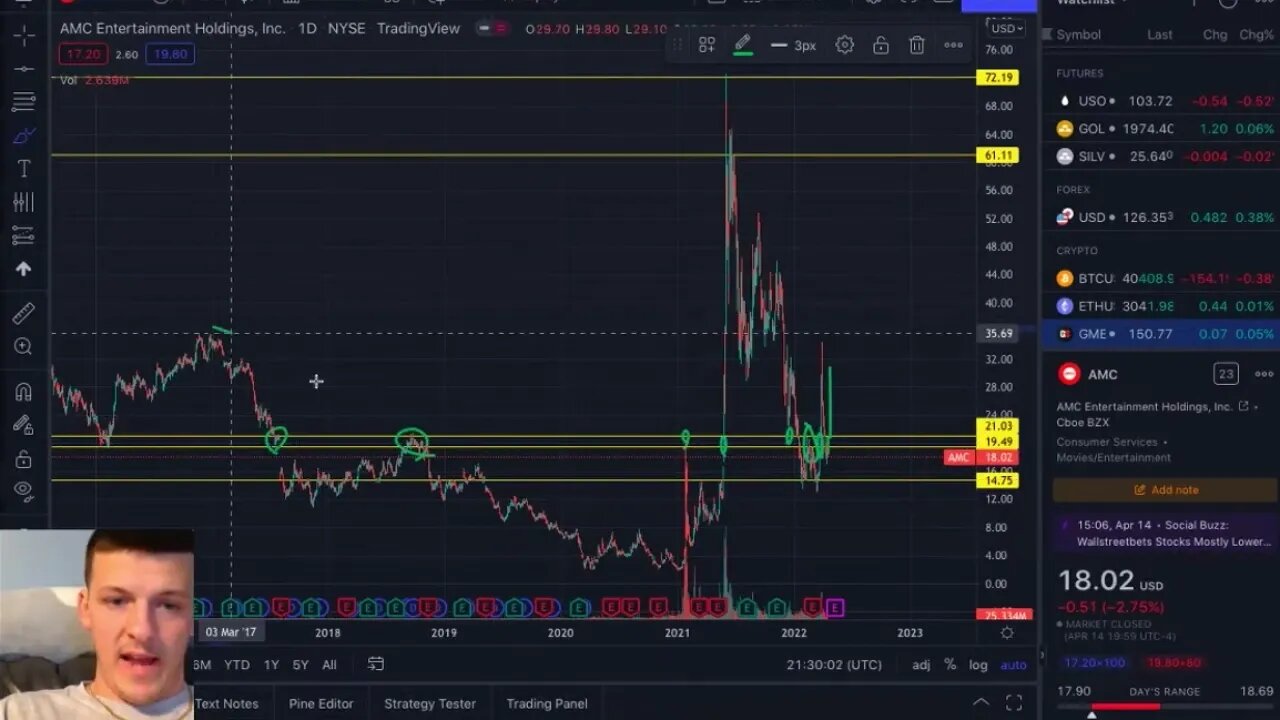Open the Trading Panel tab

pos(547,704)
